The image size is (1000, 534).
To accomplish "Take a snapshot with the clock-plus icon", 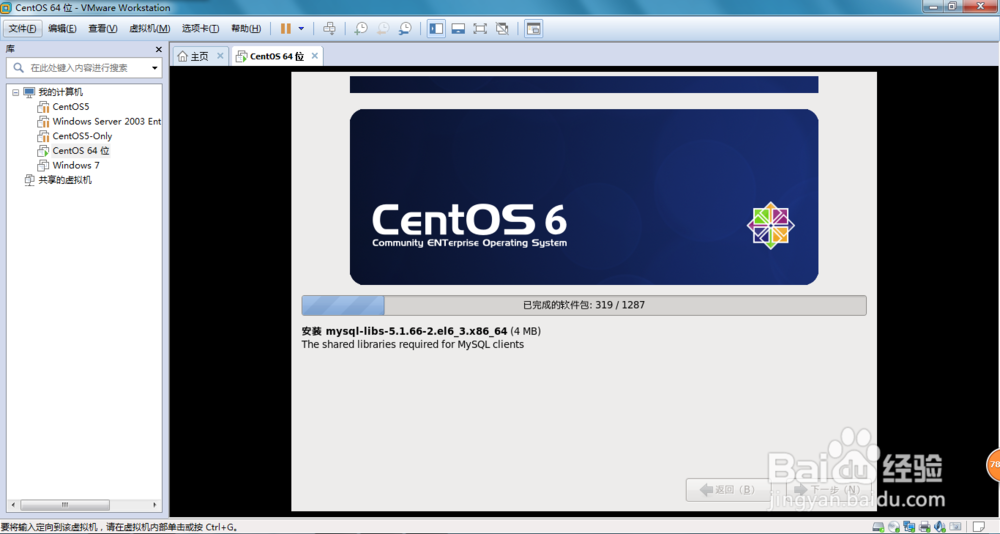I will click(361, 29).
